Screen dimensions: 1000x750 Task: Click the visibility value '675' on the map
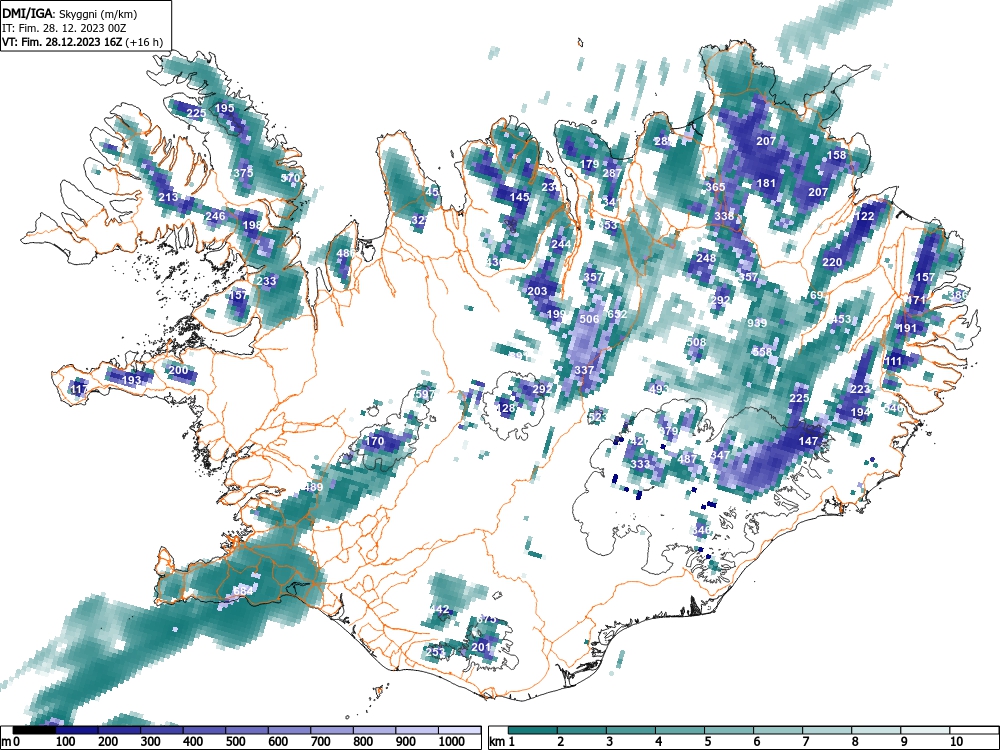[486, 619]
